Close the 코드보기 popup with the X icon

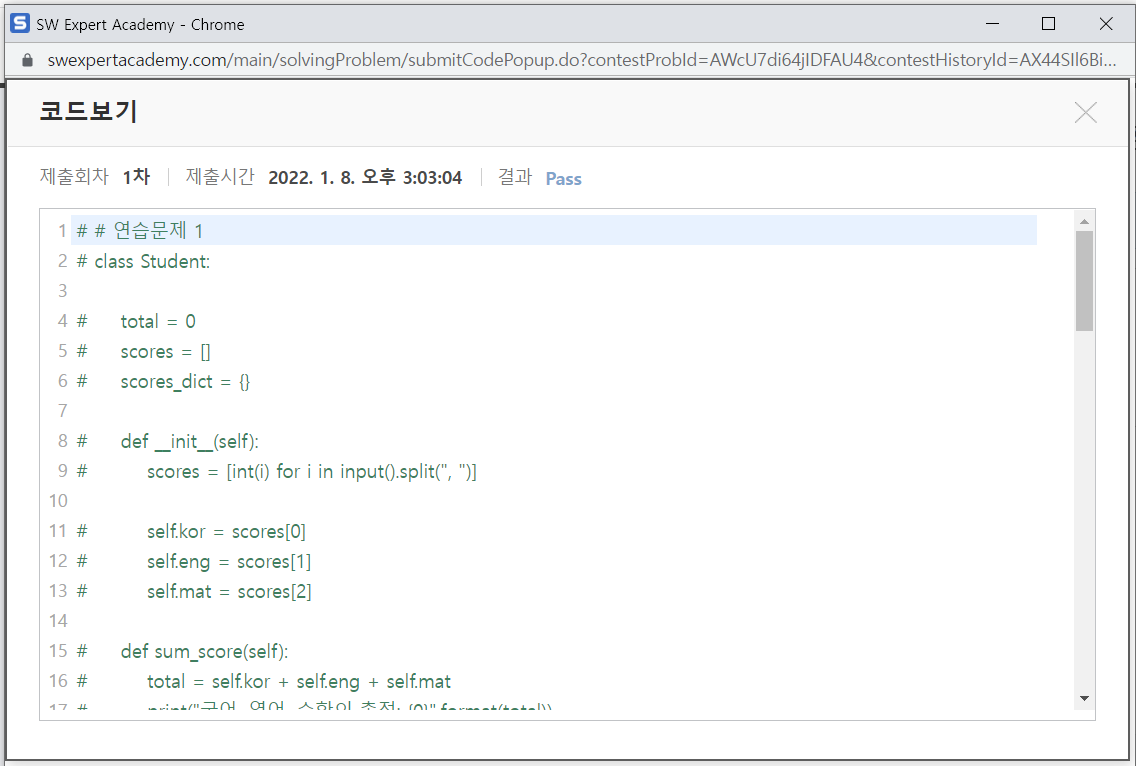[1085, 112]
